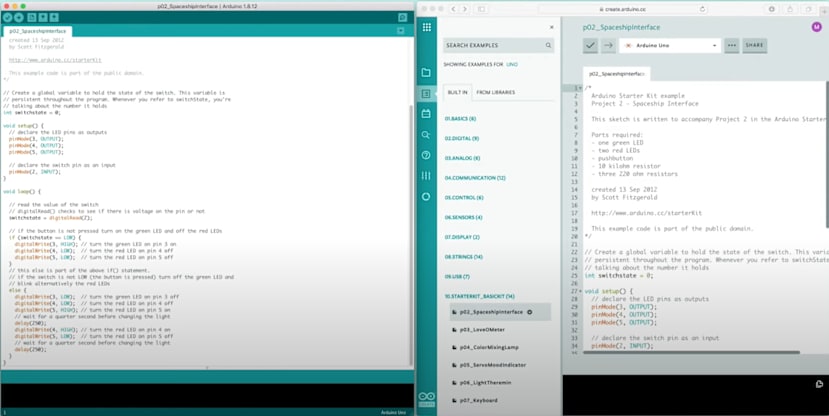Screen dimensions: 829x416
Task: Click the Safari forward arrow
Action: click(x=465, y=9)
